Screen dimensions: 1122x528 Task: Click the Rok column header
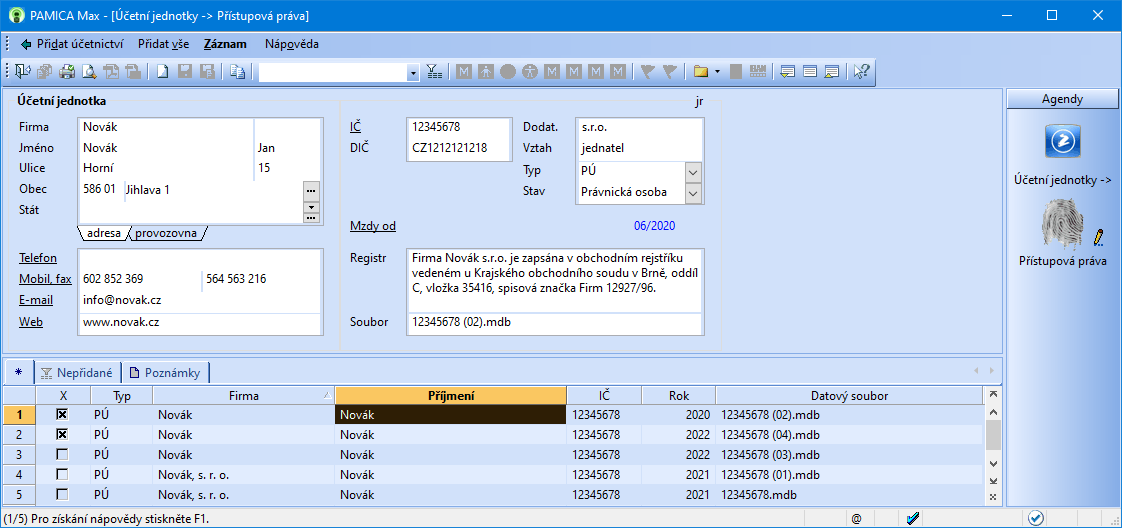tap(678, 395)
